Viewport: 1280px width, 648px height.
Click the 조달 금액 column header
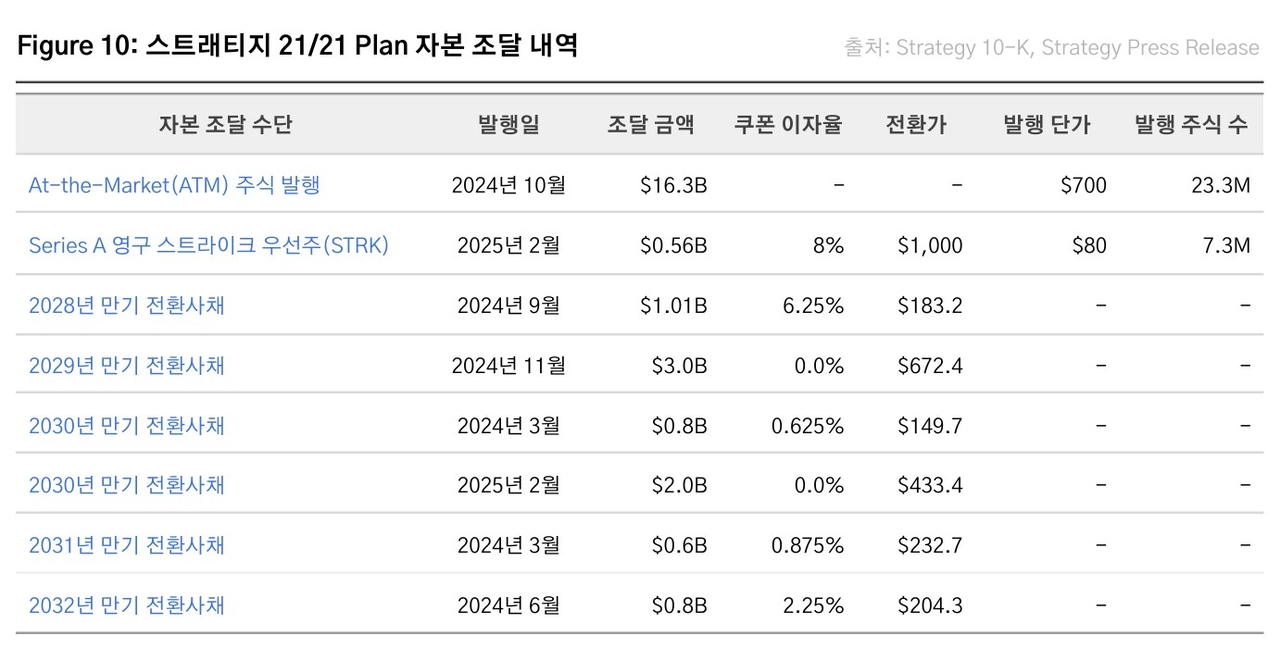[650, 125]
